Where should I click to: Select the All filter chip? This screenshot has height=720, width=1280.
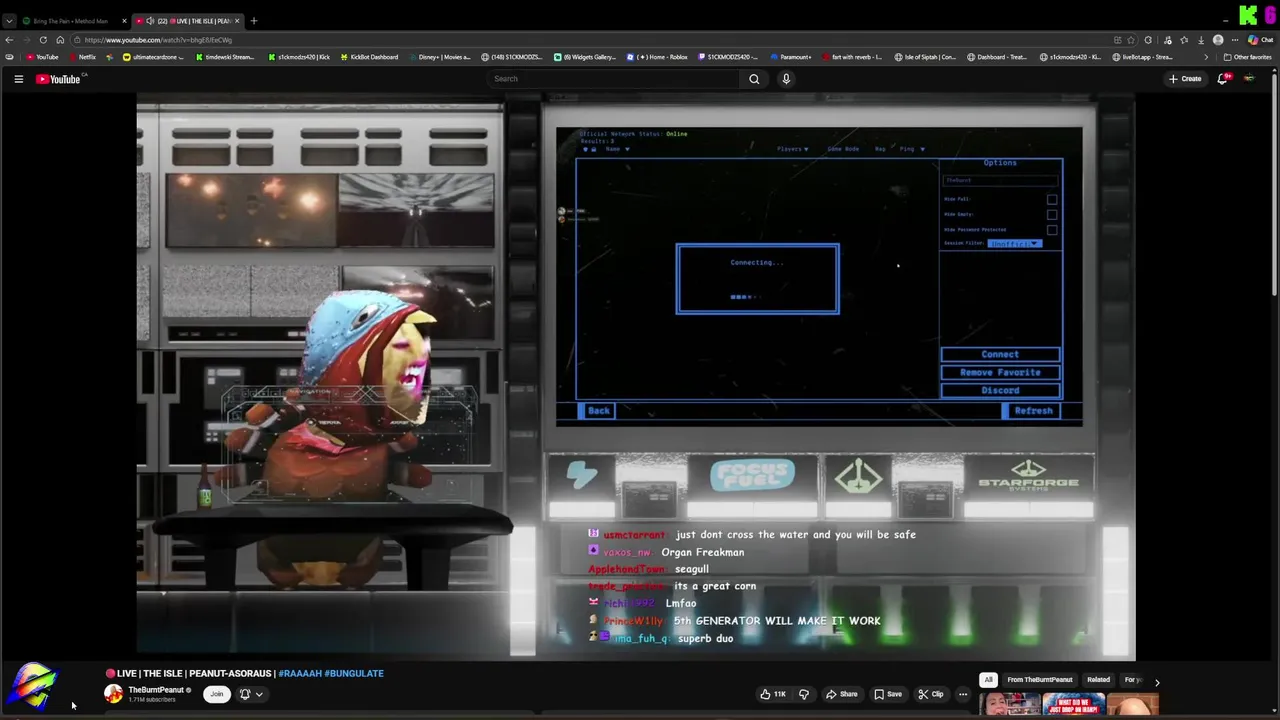988,680
